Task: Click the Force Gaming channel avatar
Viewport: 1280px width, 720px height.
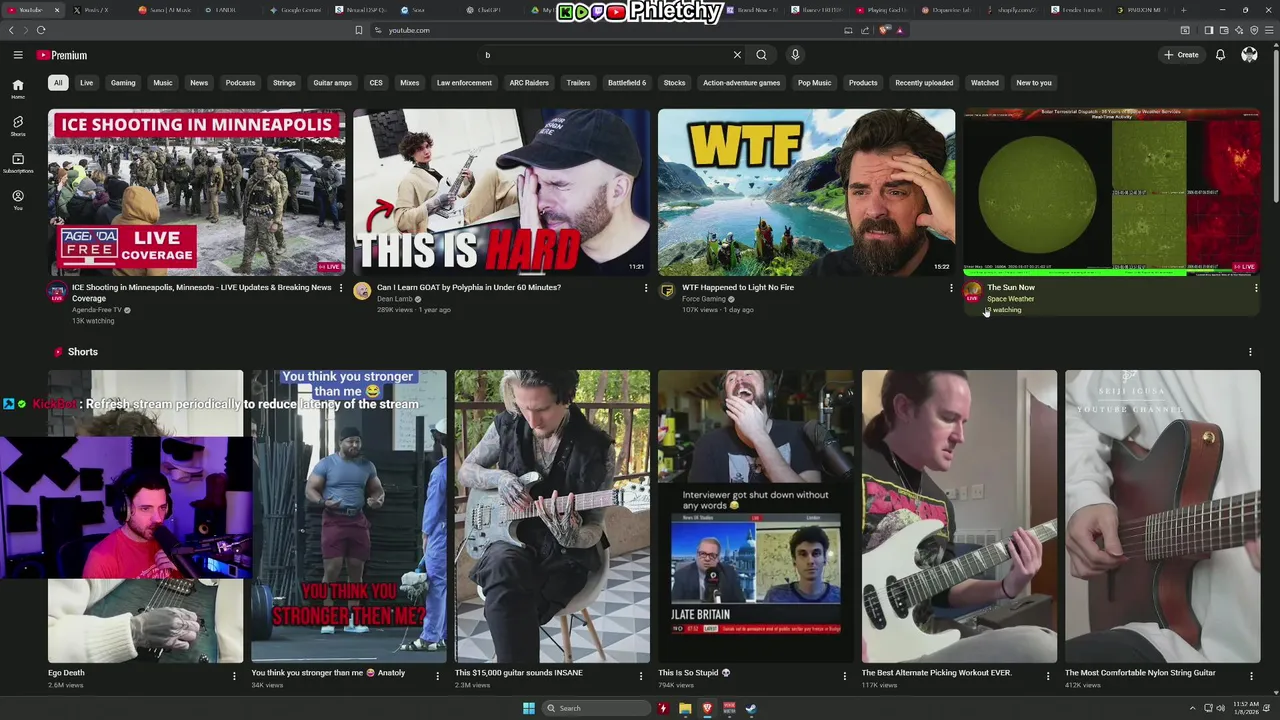Action: click(x=667, y=291)
